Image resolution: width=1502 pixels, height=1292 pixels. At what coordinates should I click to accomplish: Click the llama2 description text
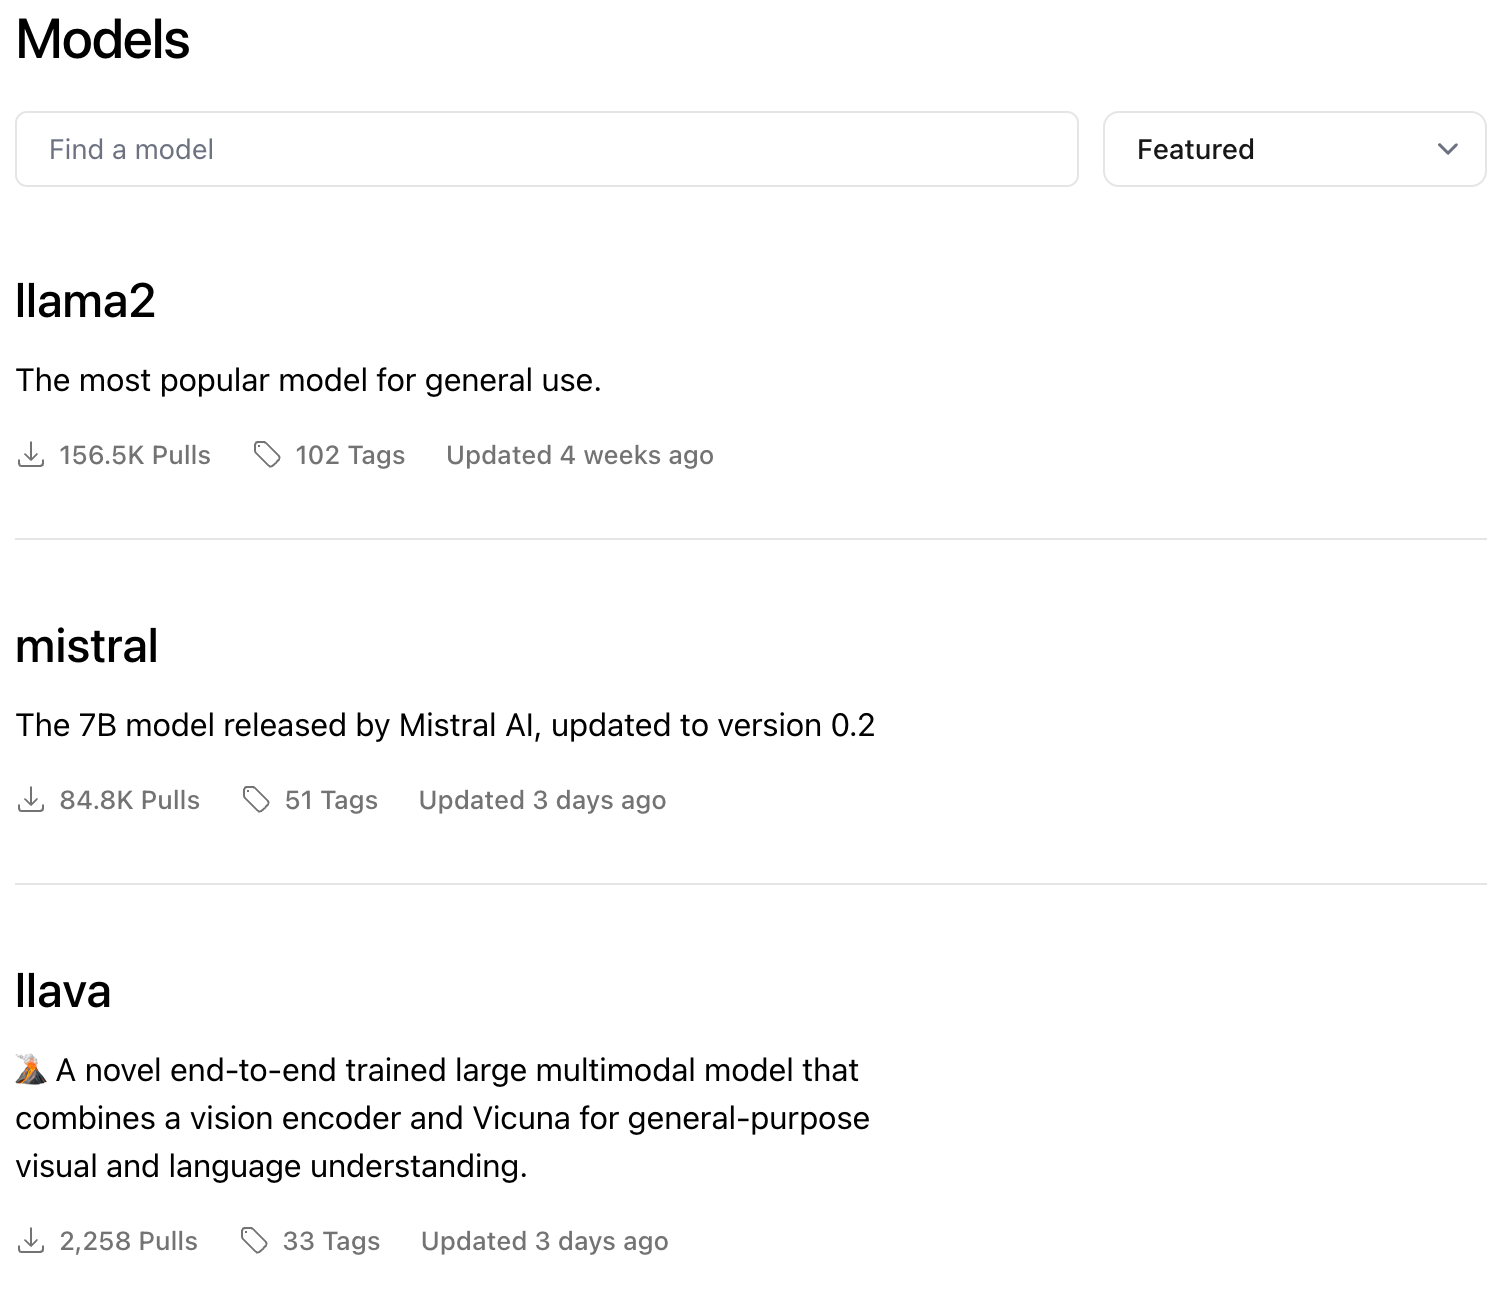tap(308, 381)
